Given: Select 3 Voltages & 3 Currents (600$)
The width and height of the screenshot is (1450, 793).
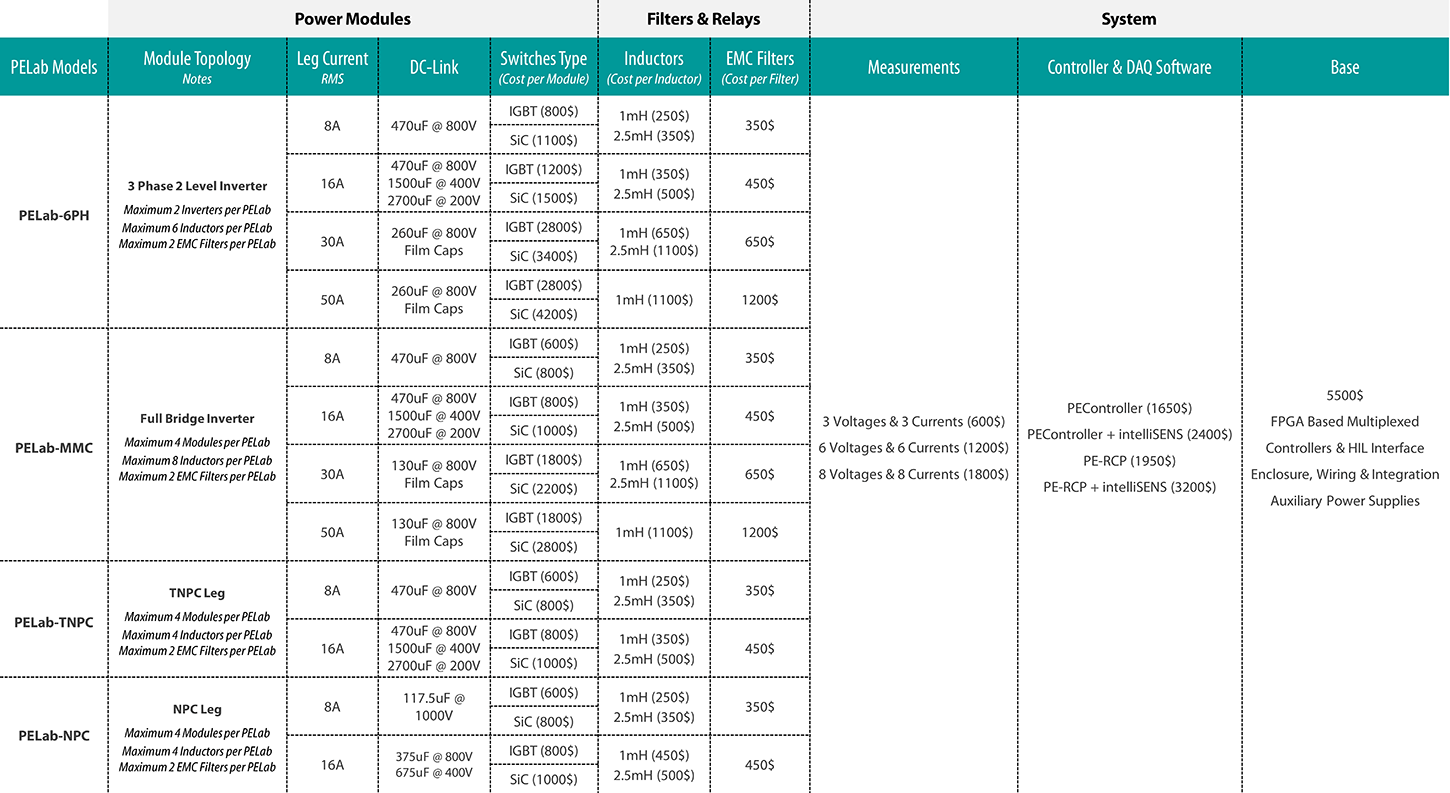Looking at the screenshot, I should pos(914,422).
